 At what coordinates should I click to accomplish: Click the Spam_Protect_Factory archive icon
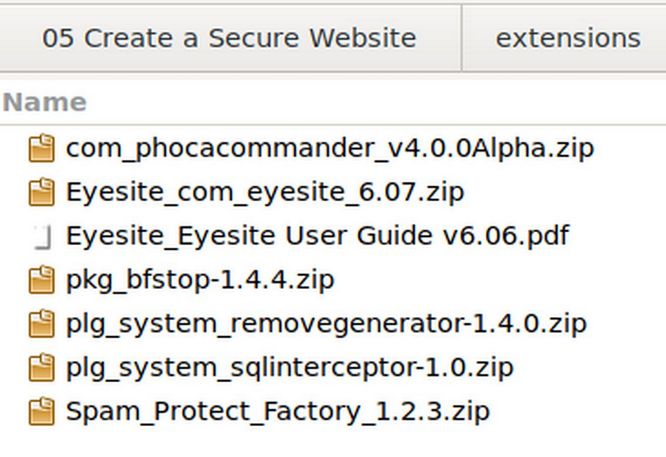click(41, 411)
